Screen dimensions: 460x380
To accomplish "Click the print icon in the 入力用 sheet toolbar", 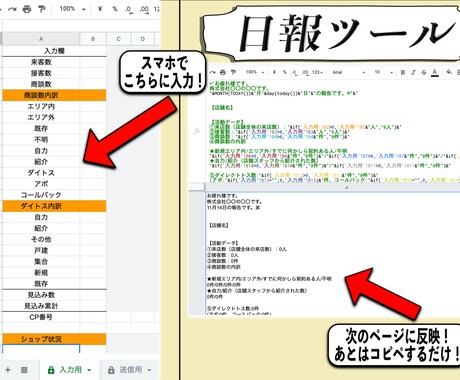I will pos(27,9).
